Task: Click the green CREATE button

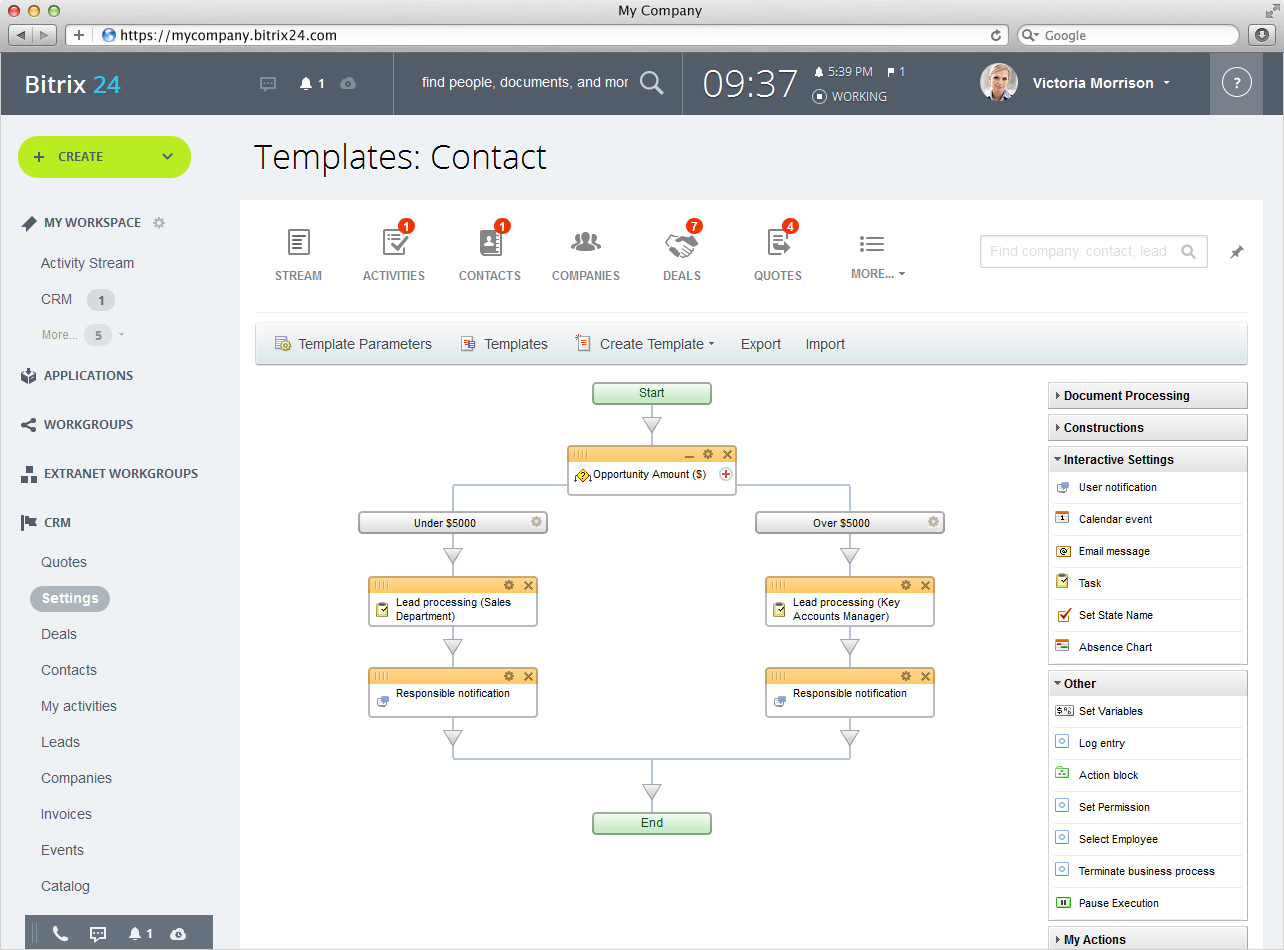Action: (104, 157)
